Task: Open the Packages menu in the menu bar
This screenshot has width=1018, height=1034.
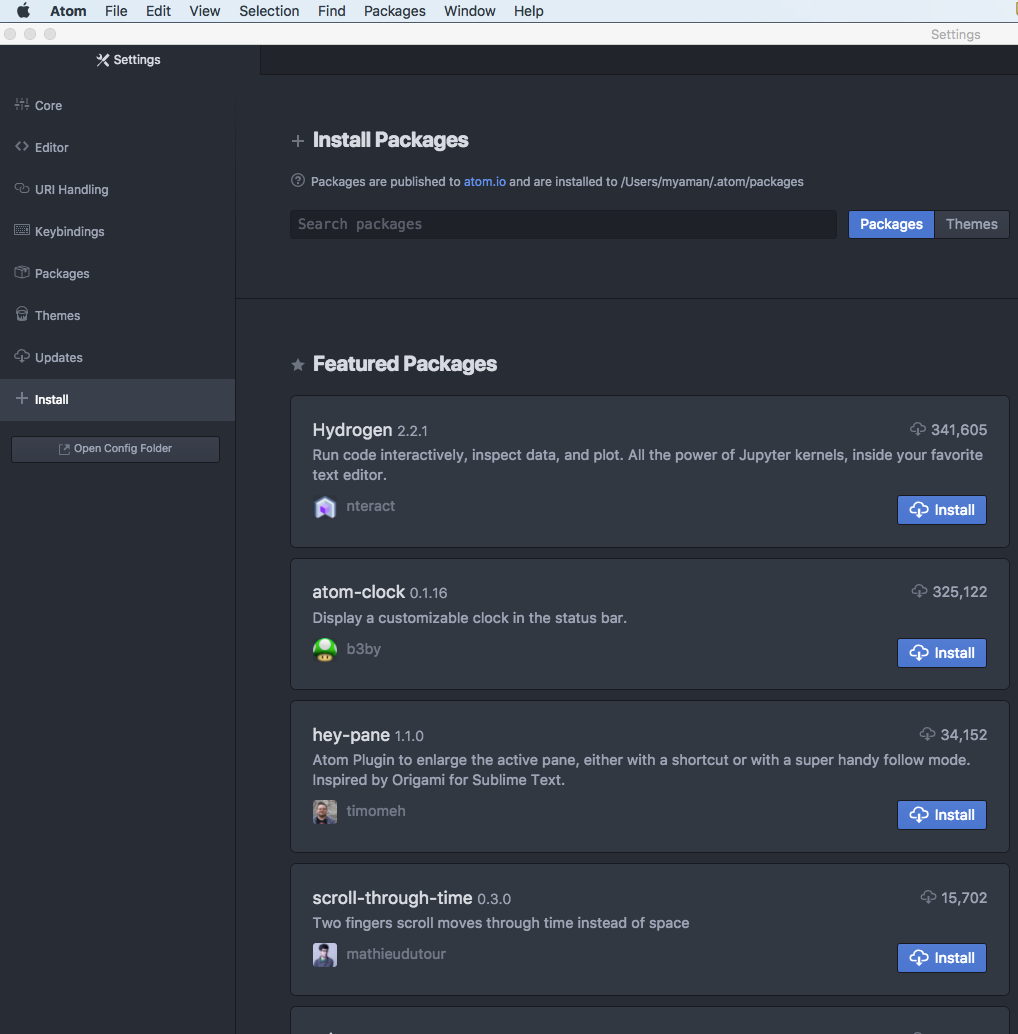Action: tap(394, 11)
